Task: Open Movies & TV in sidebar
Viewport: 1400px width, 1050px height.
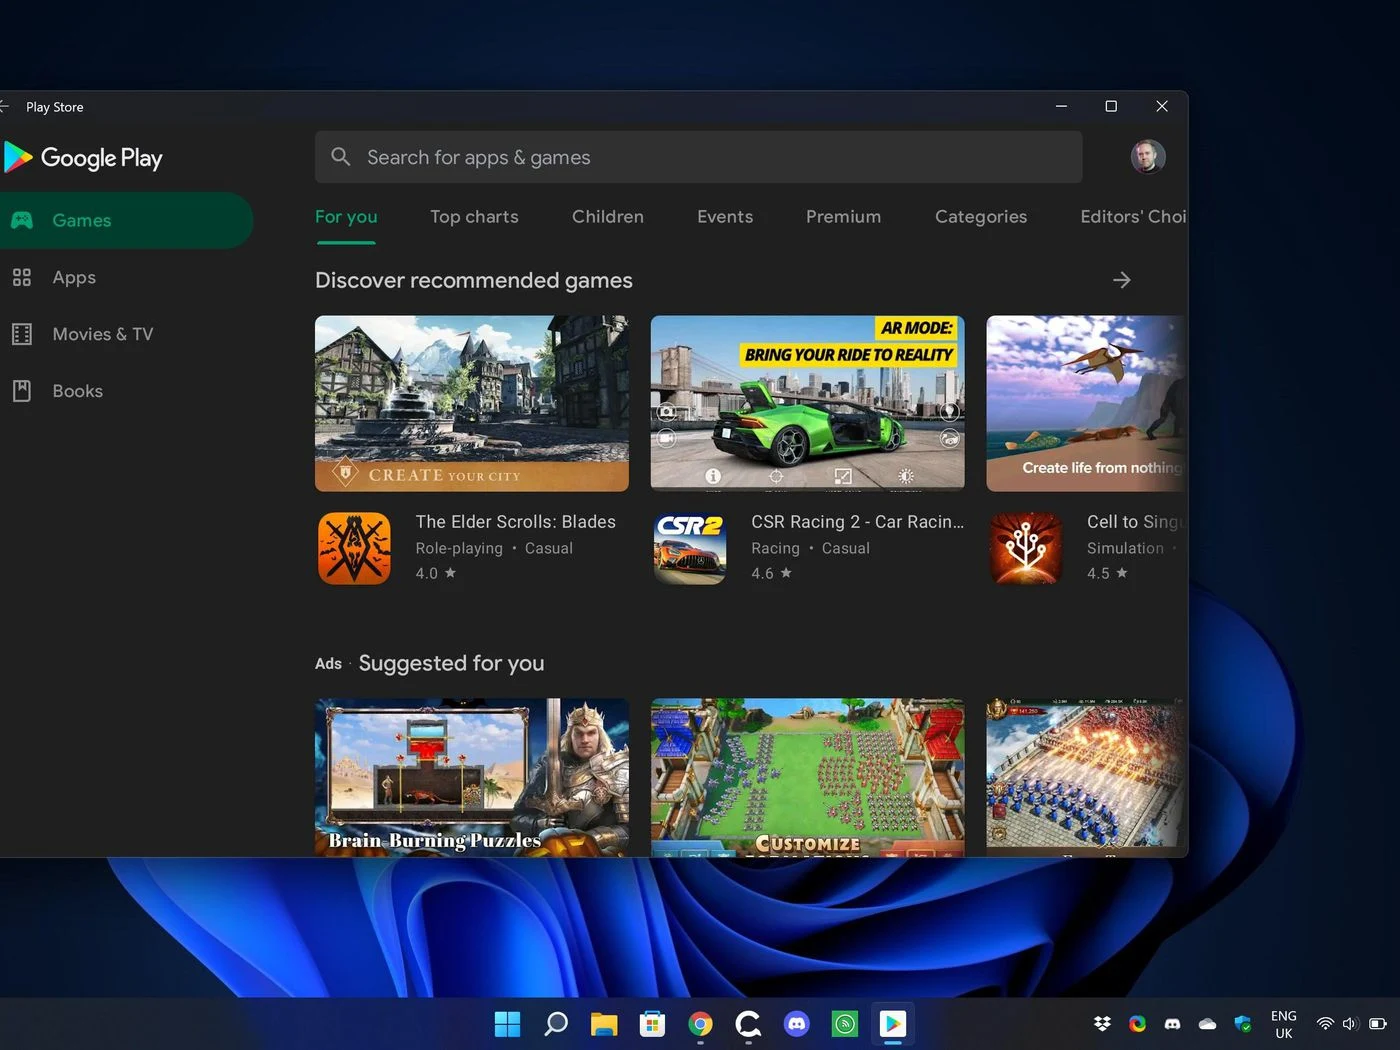Action: (x=102, y=334)
